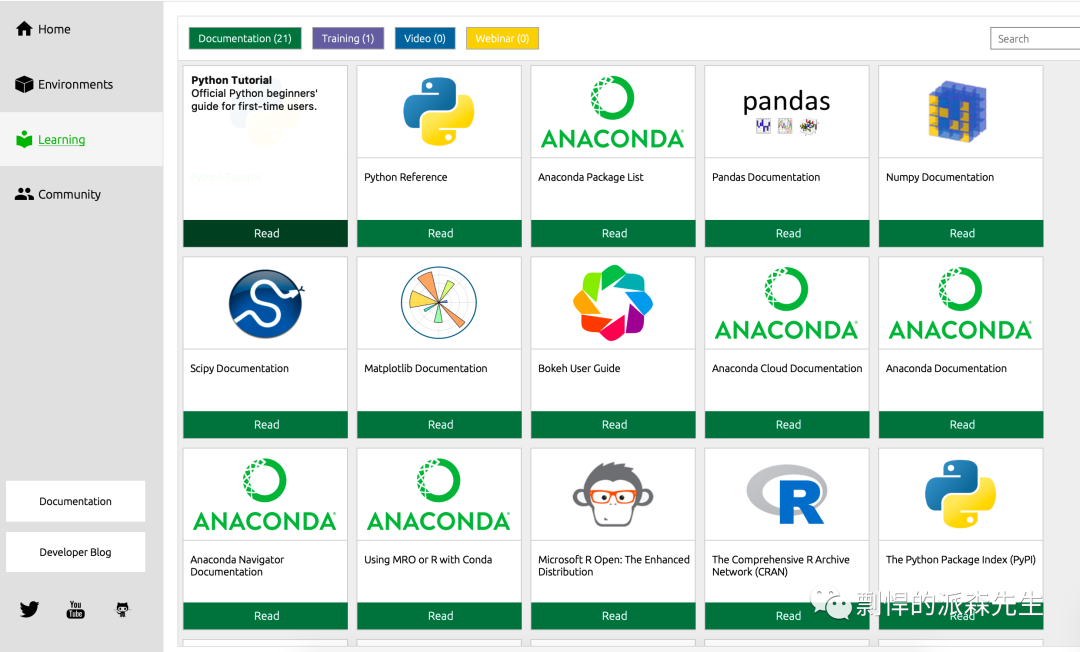
Task: Open the Documentation sidebar button
Action: pyautogui.click(x=76, y=501)
